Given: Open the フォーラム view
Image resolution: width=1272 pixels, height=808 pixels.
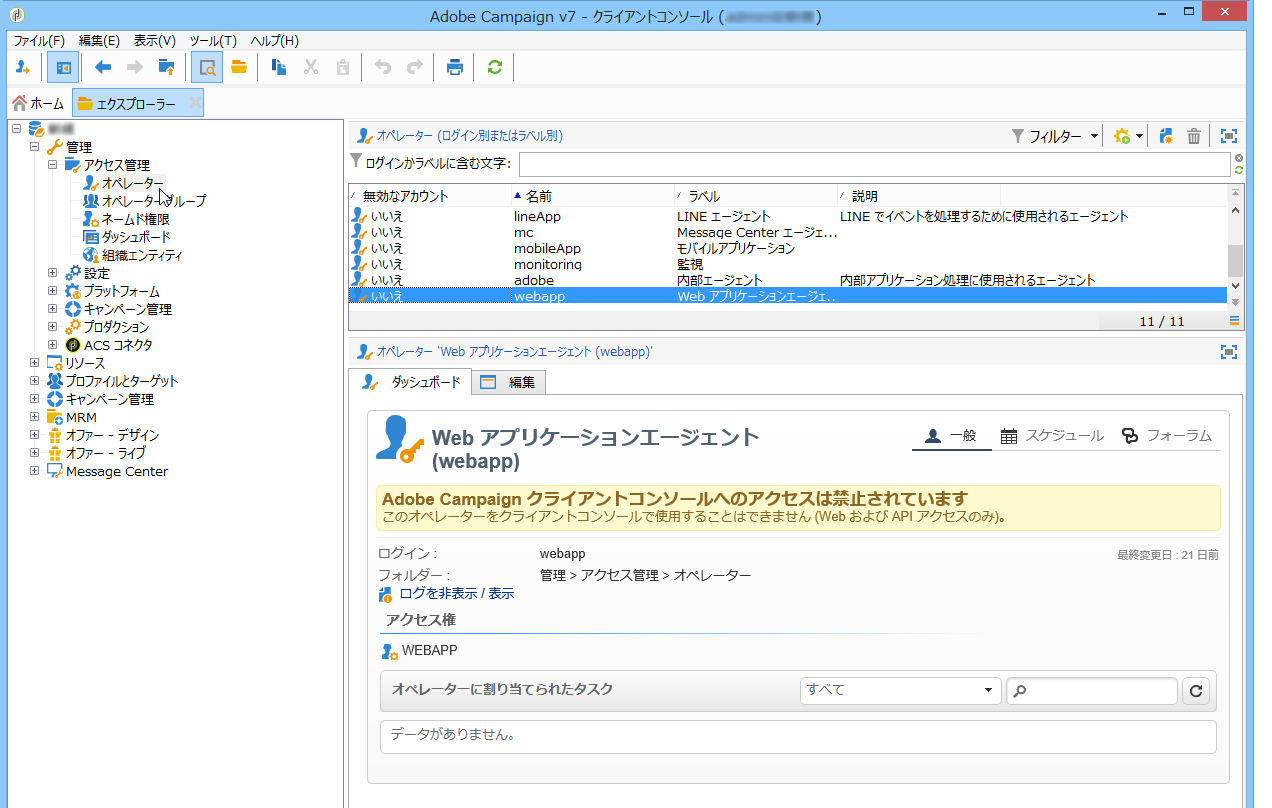Looking at the screenshot, I should point(1166,436).
